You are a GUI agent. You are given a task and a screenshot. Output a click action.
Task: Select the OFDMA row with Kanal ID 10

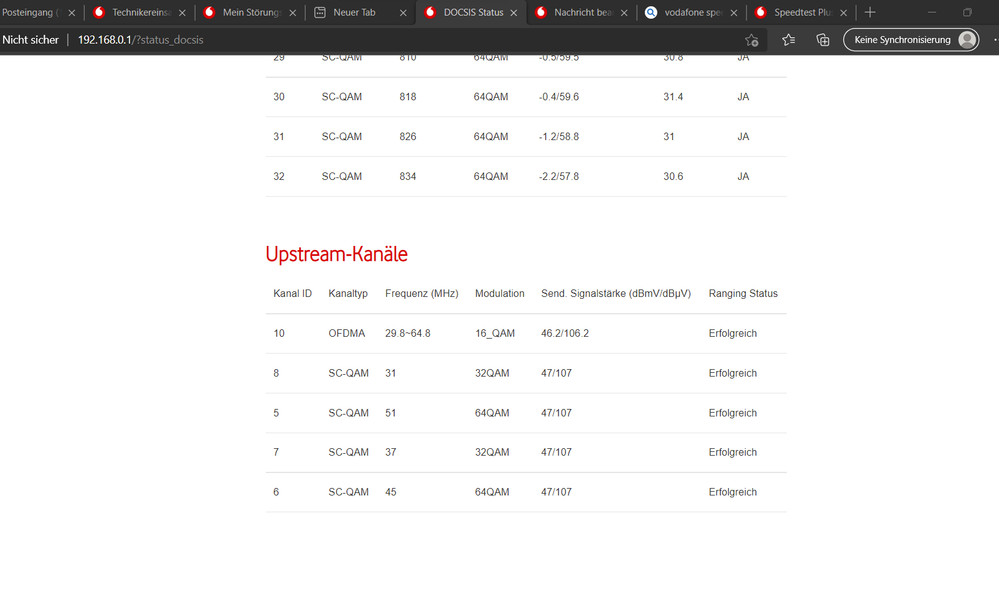coord(347,333)
